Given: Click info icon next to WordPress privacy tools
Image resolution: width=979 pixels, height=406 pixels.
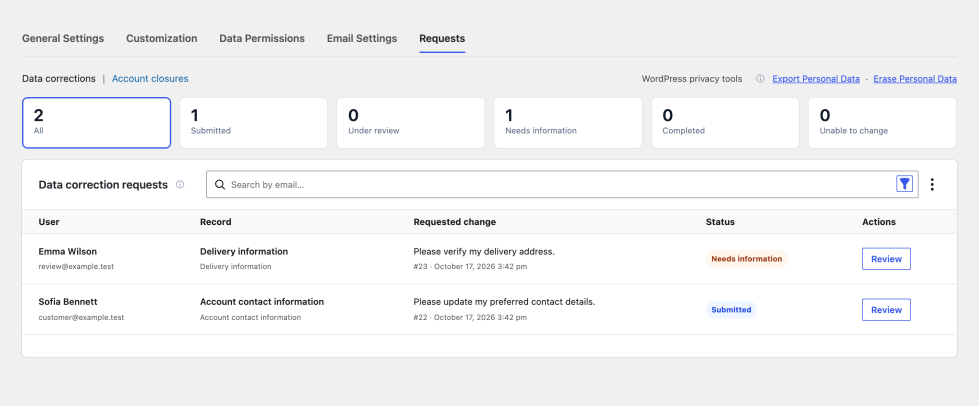Looking at the screenshot, I should 760,79.
